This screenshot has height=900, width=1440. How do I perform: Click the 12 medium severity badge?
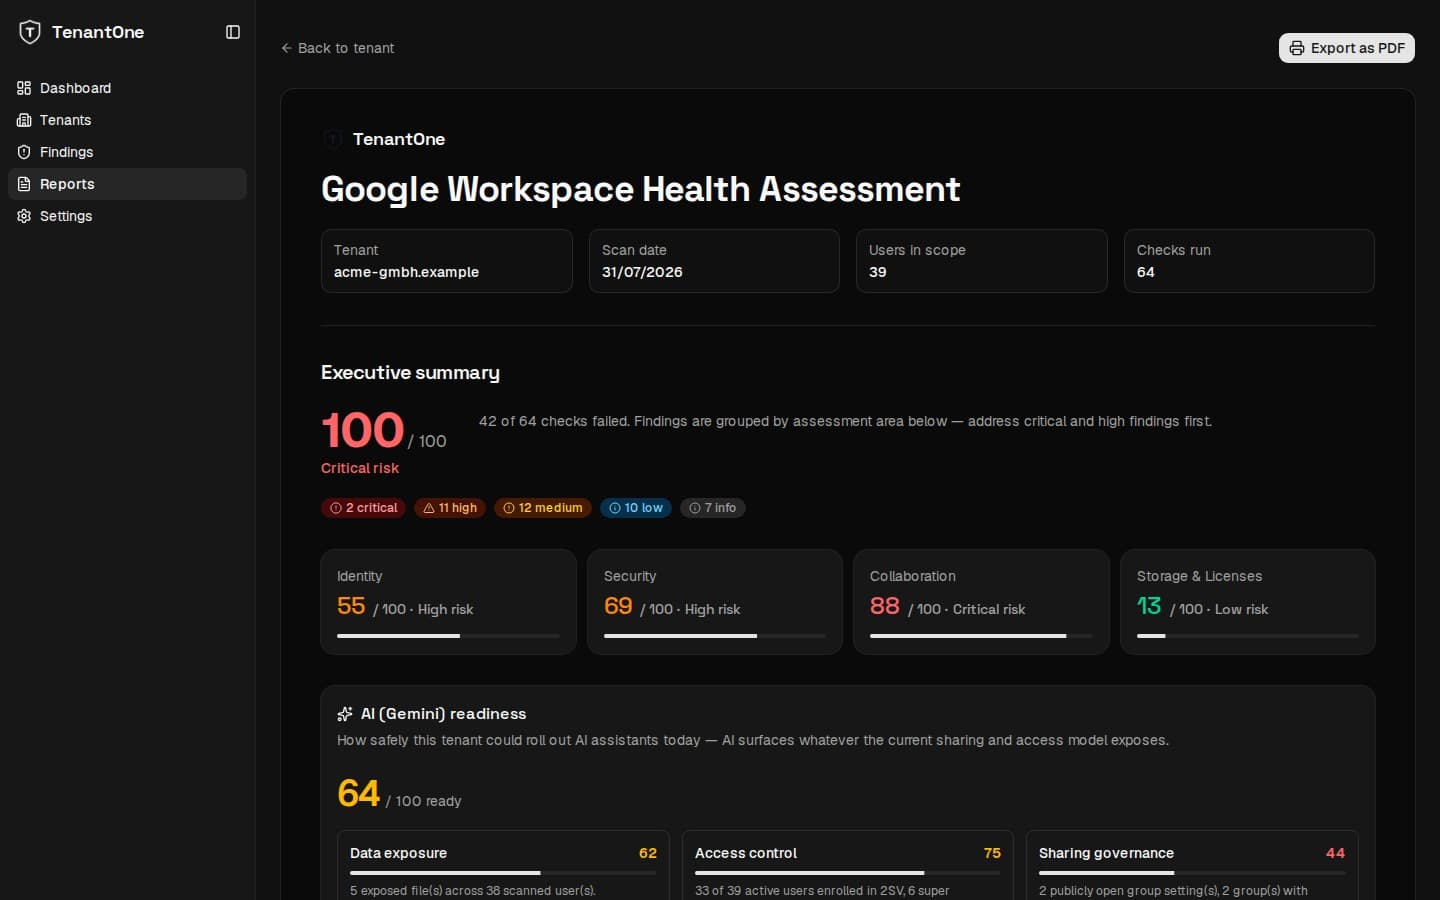pos(543,508)
